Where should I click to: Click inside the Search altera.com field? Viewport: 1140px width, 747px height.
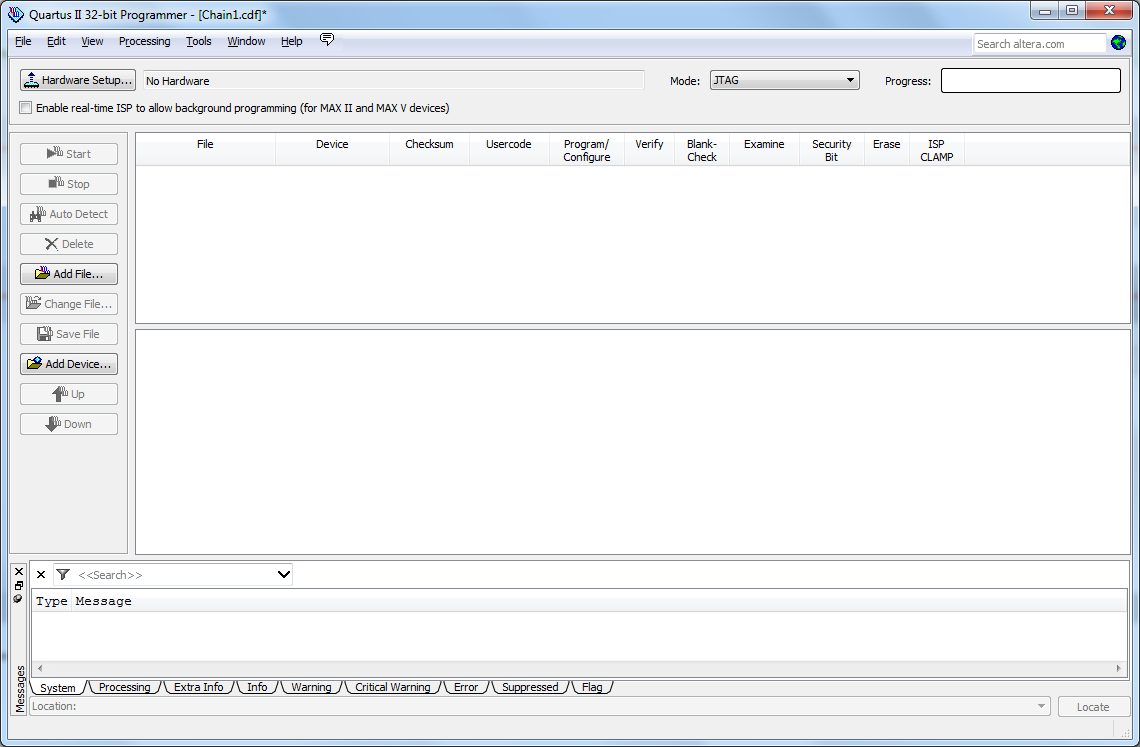pos(1040,44)
